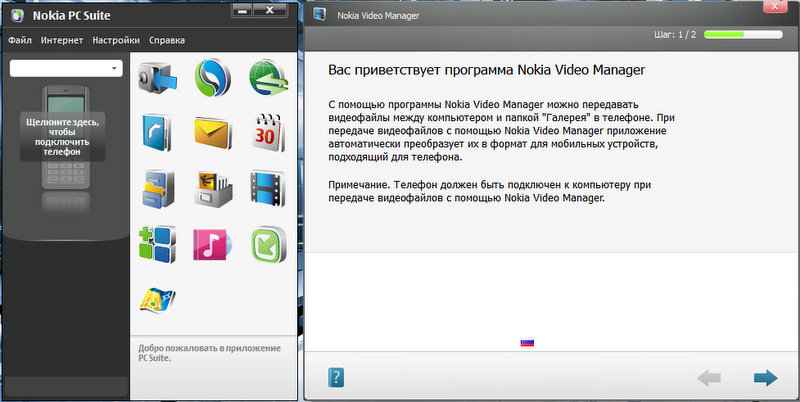Screen dimensions: 800x402
Task: Open the Calendar icon showing 30
Action: pos(268,133)
